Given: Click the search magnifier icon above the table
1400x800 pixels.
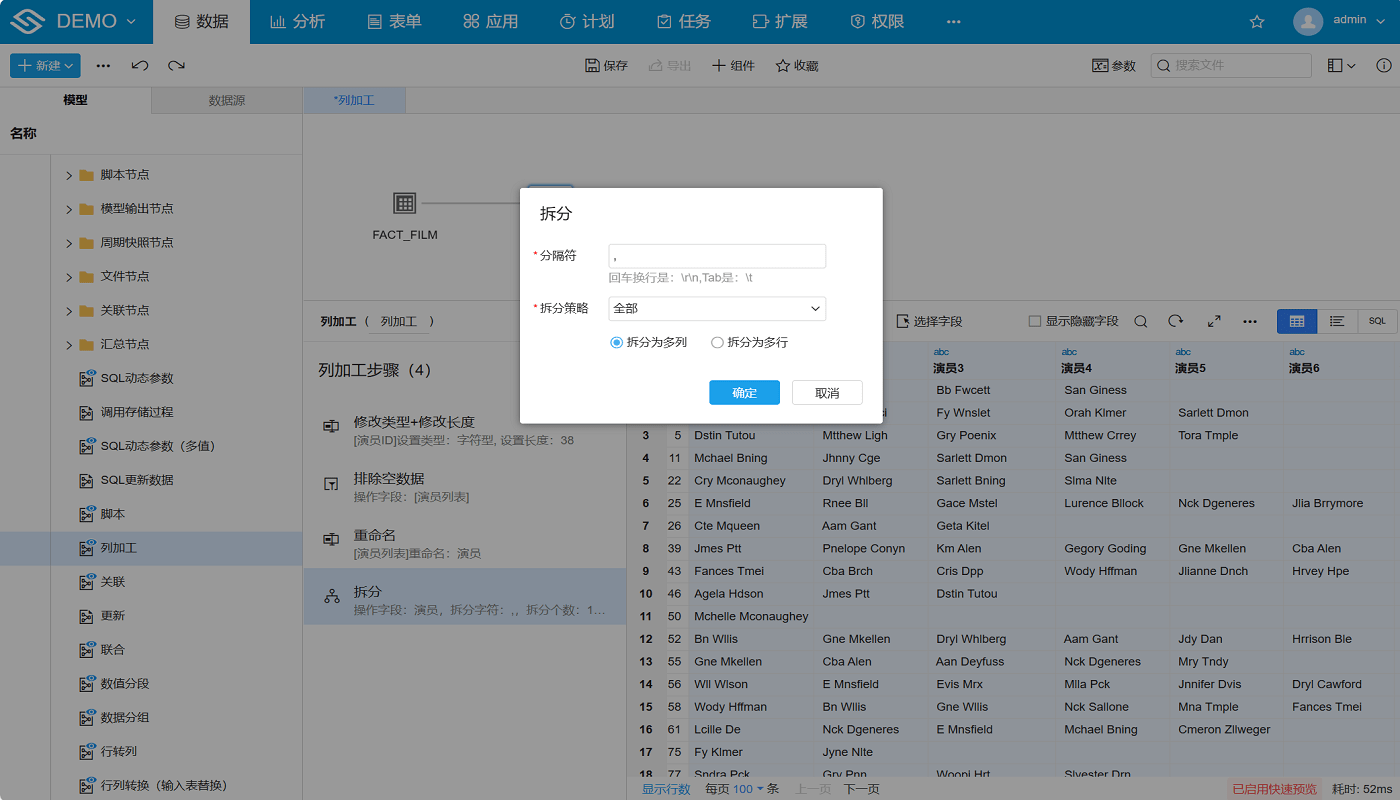Looking at the screenshot, I should click(x=1141, y=321).
